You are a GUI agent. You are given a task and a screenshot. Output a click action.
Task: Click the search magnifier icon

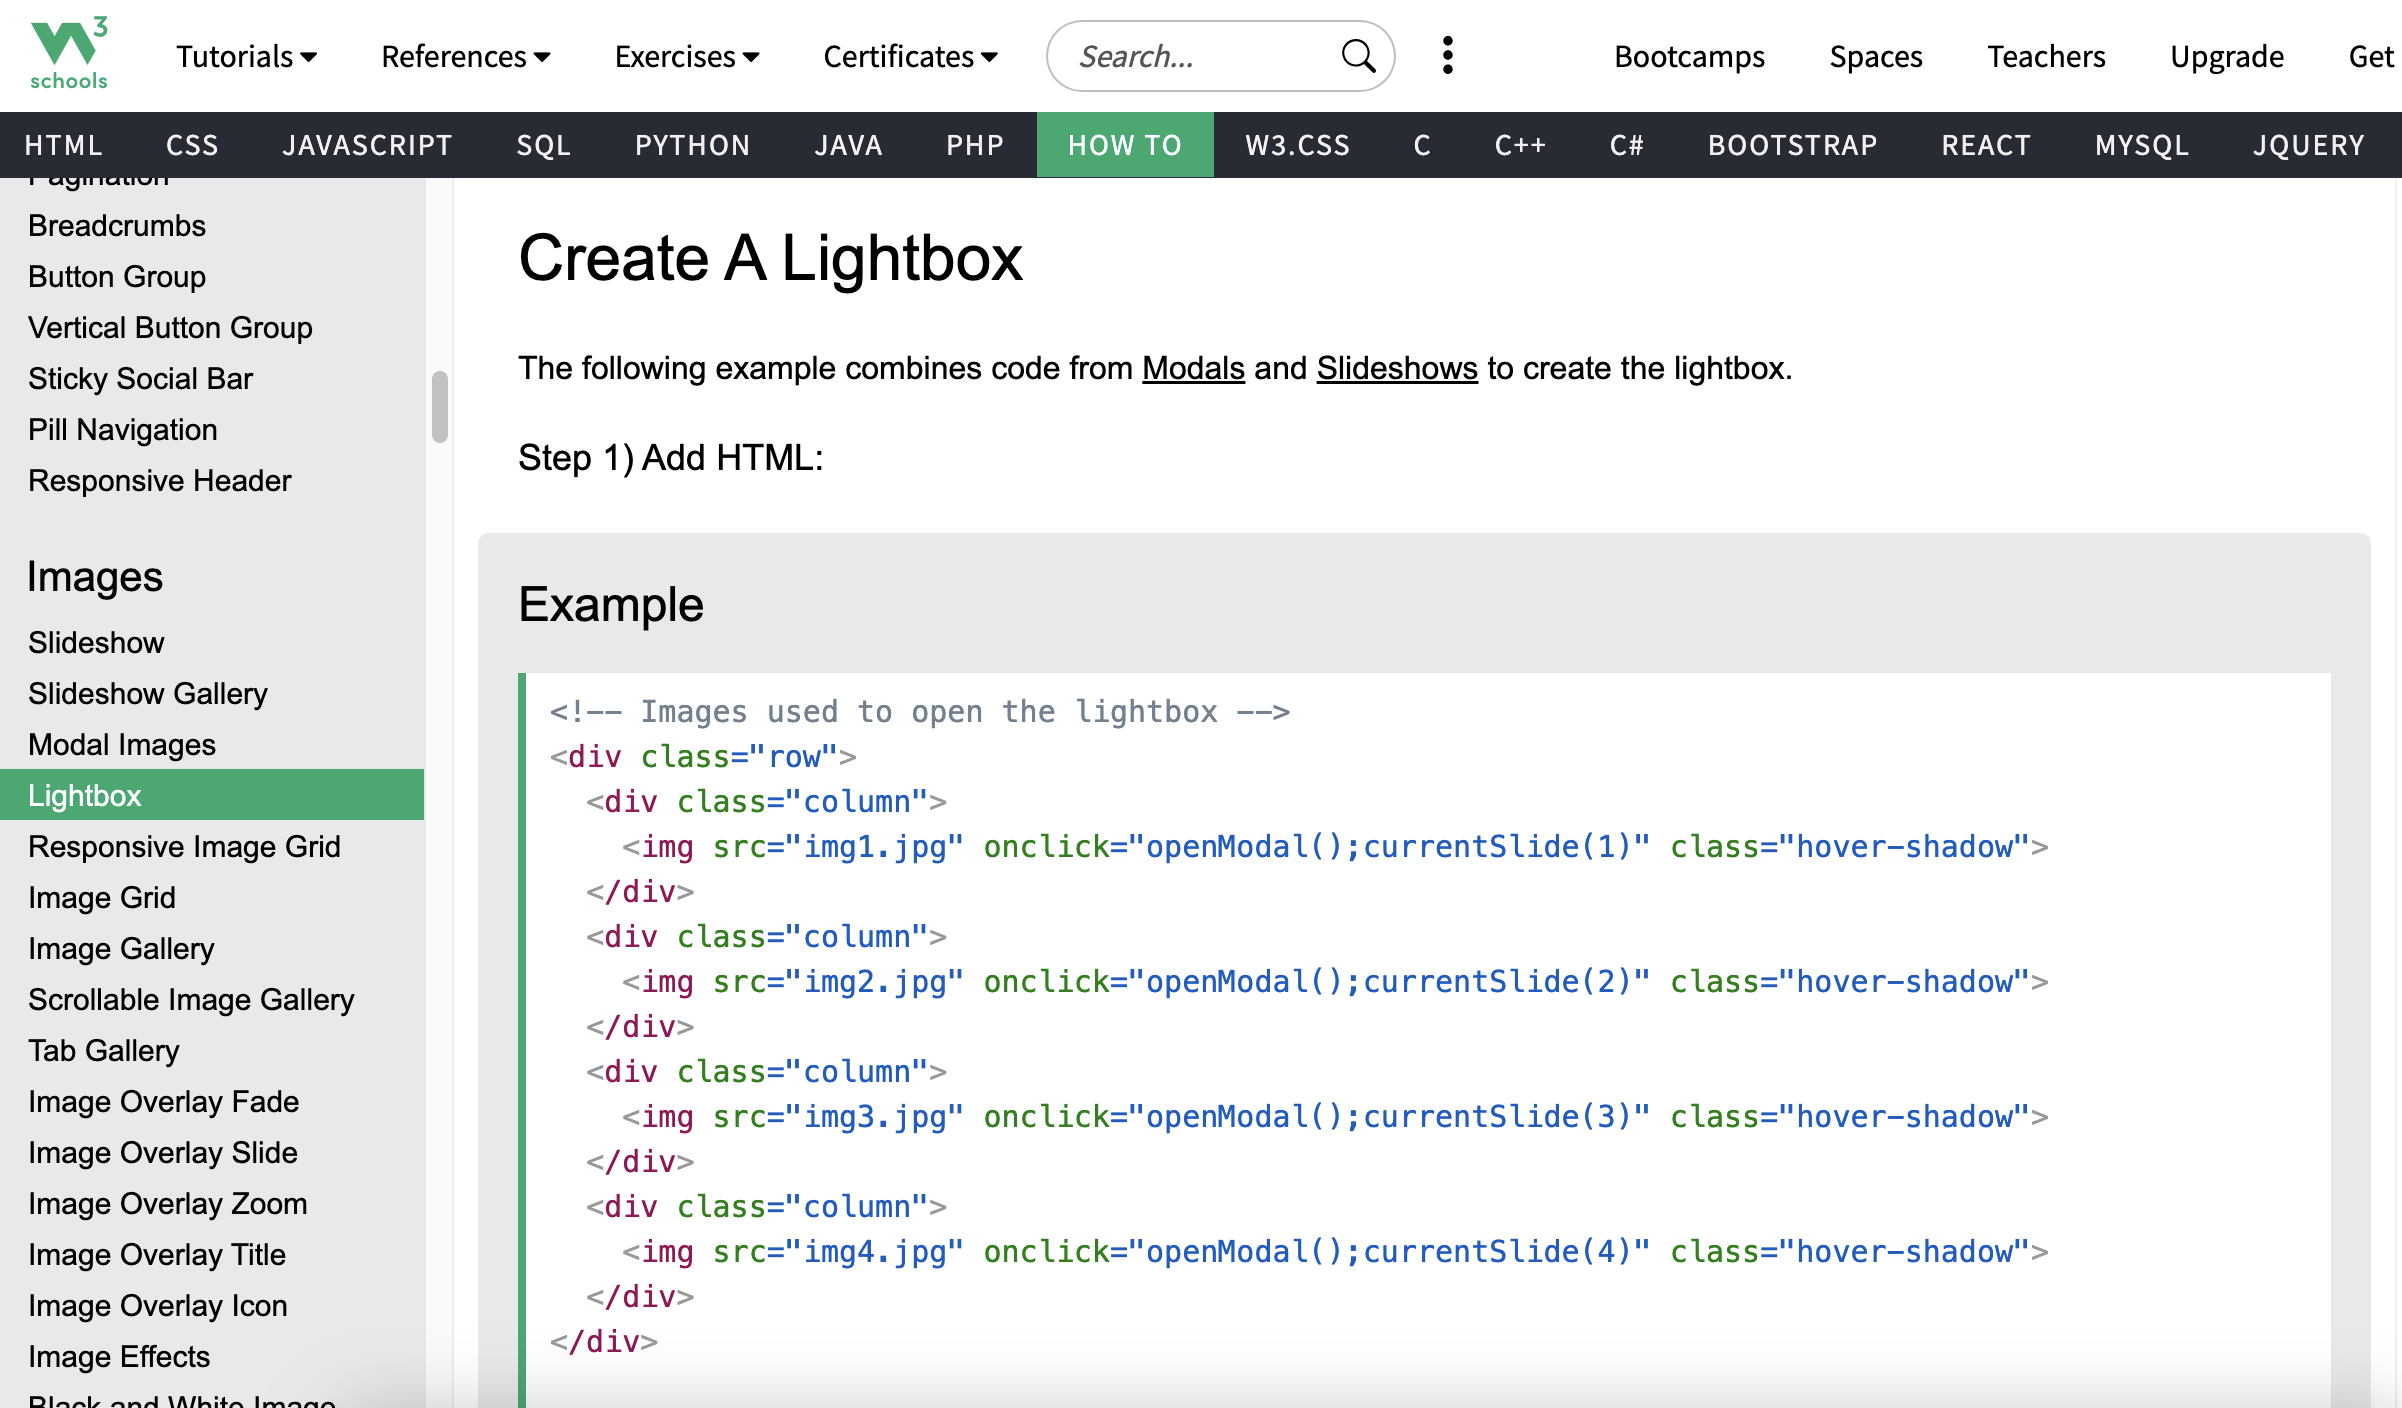click(1357, 55)
